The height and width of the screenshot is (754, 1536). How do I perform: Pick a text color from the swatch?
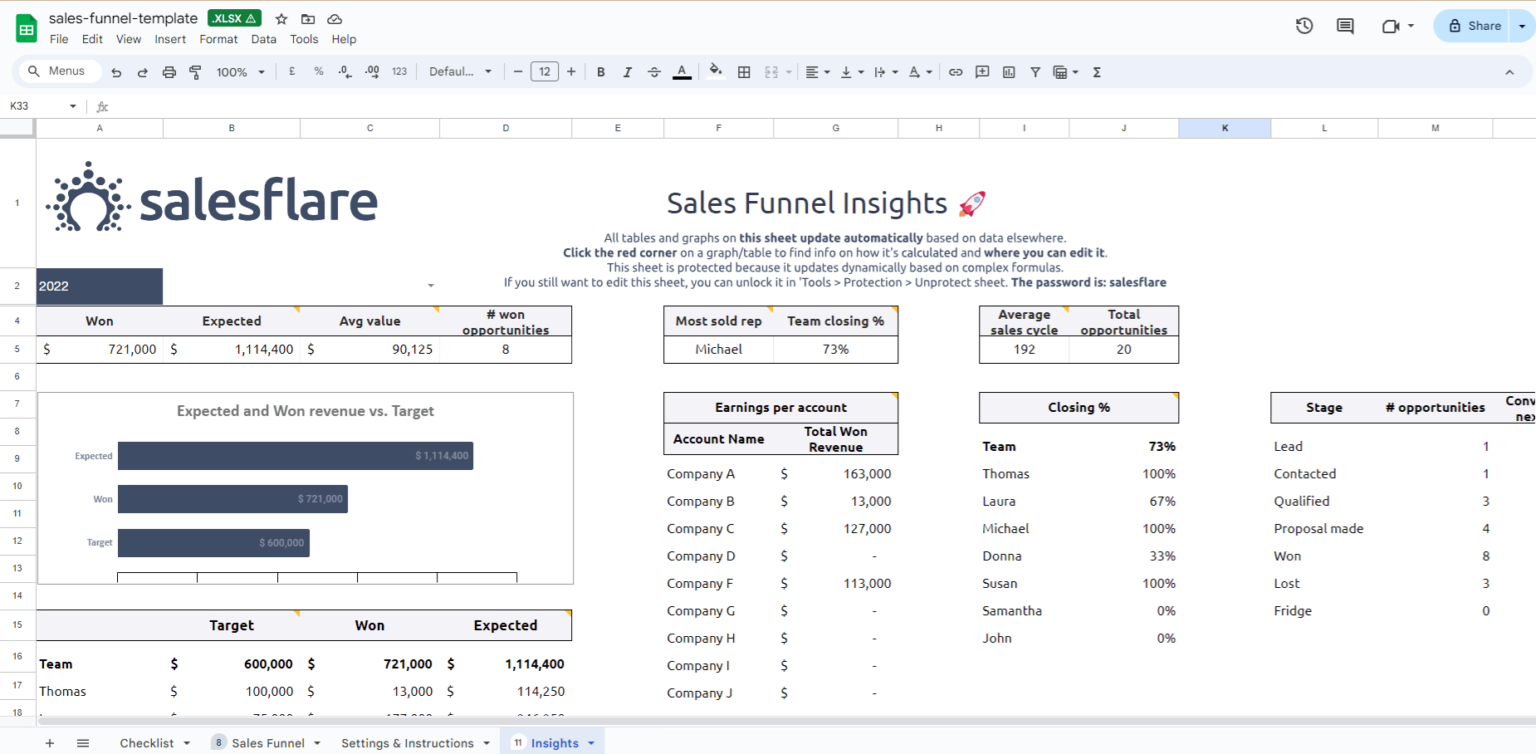681,71
